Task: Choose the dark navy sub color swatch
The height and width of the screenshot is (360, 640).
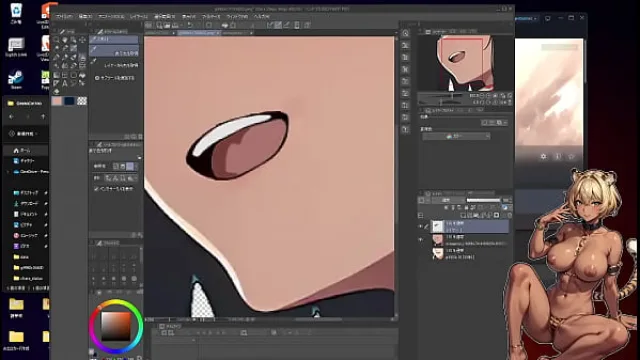Action: [69, 101]
